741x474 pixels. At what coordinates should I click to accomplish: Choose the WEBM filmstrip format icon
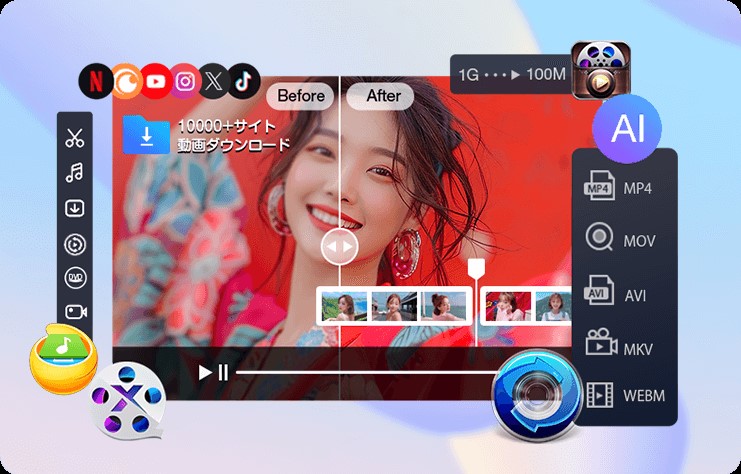[600, 395]
